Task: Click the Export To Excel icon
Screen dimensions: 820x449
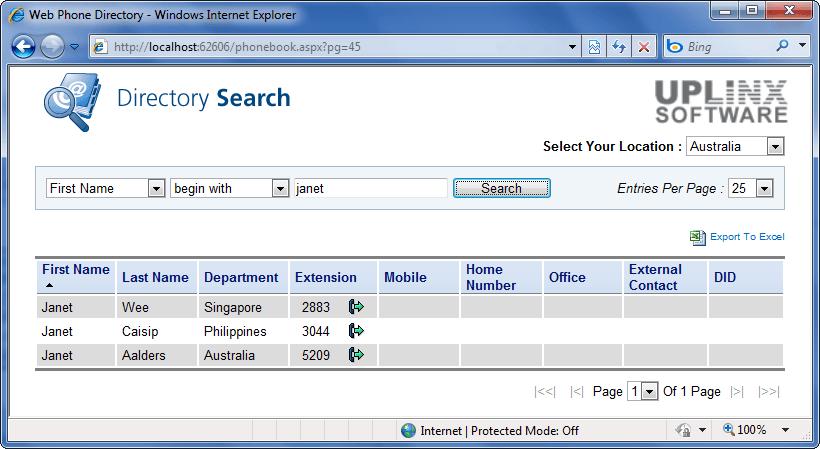Action: click(697, 237)
